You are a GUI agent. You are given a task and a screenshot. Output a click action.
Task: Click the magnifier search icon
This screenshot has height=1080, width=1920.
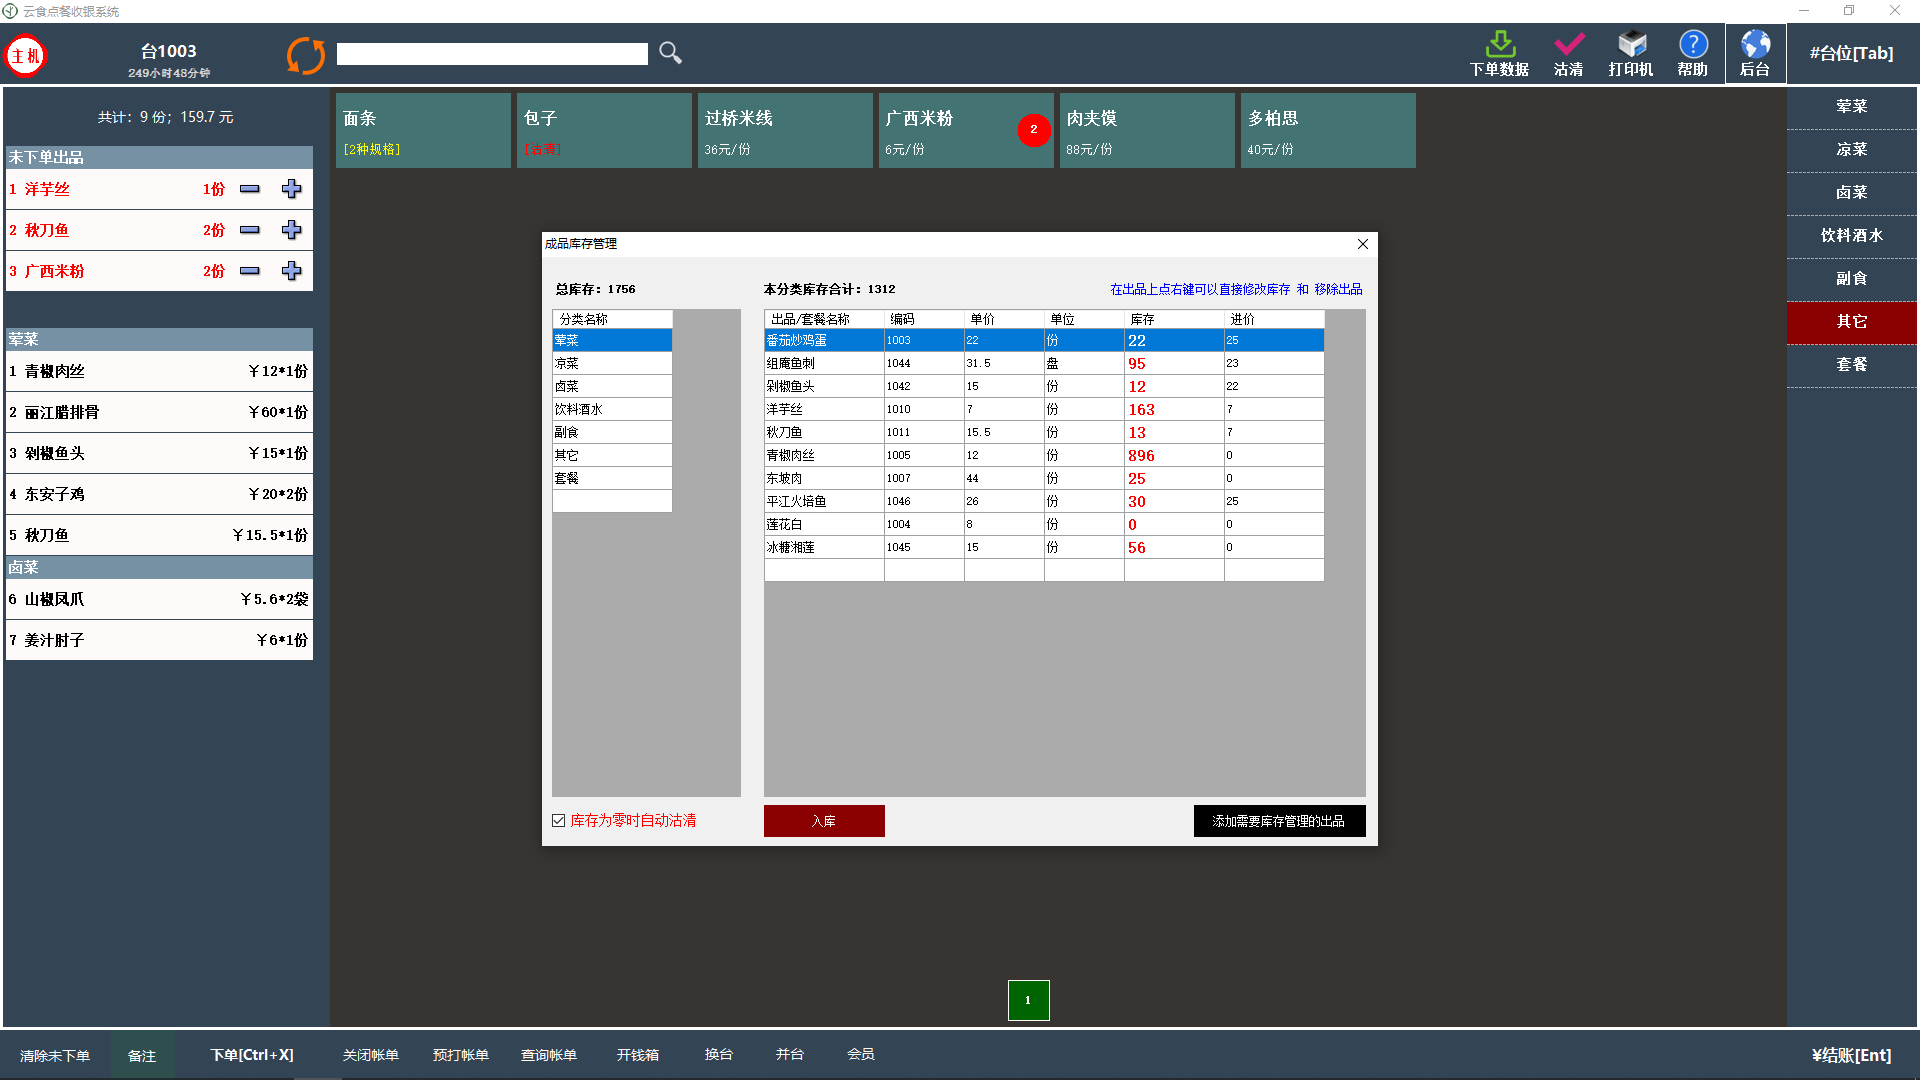coord(670,53)
